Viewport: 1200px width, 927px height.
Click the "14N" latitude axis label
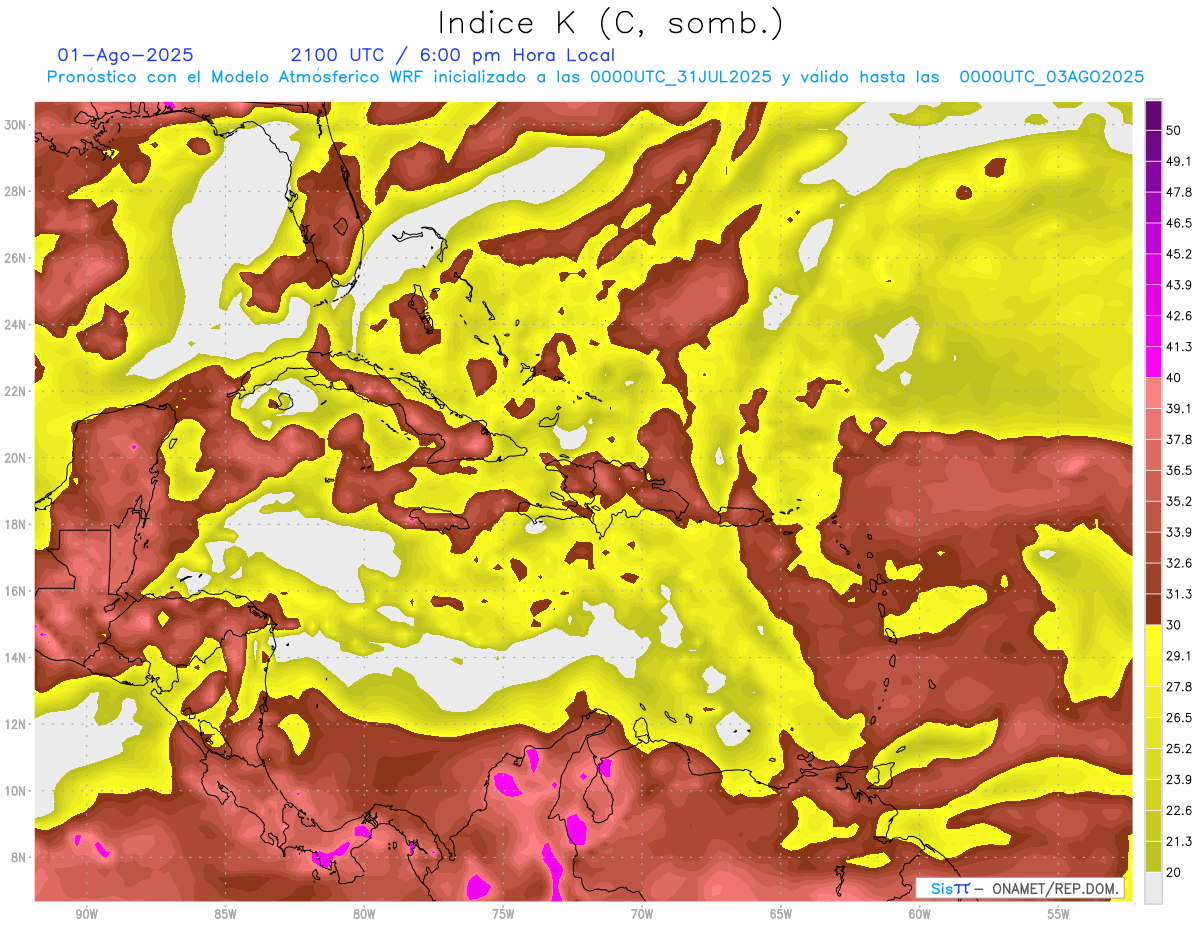(17, 657)
